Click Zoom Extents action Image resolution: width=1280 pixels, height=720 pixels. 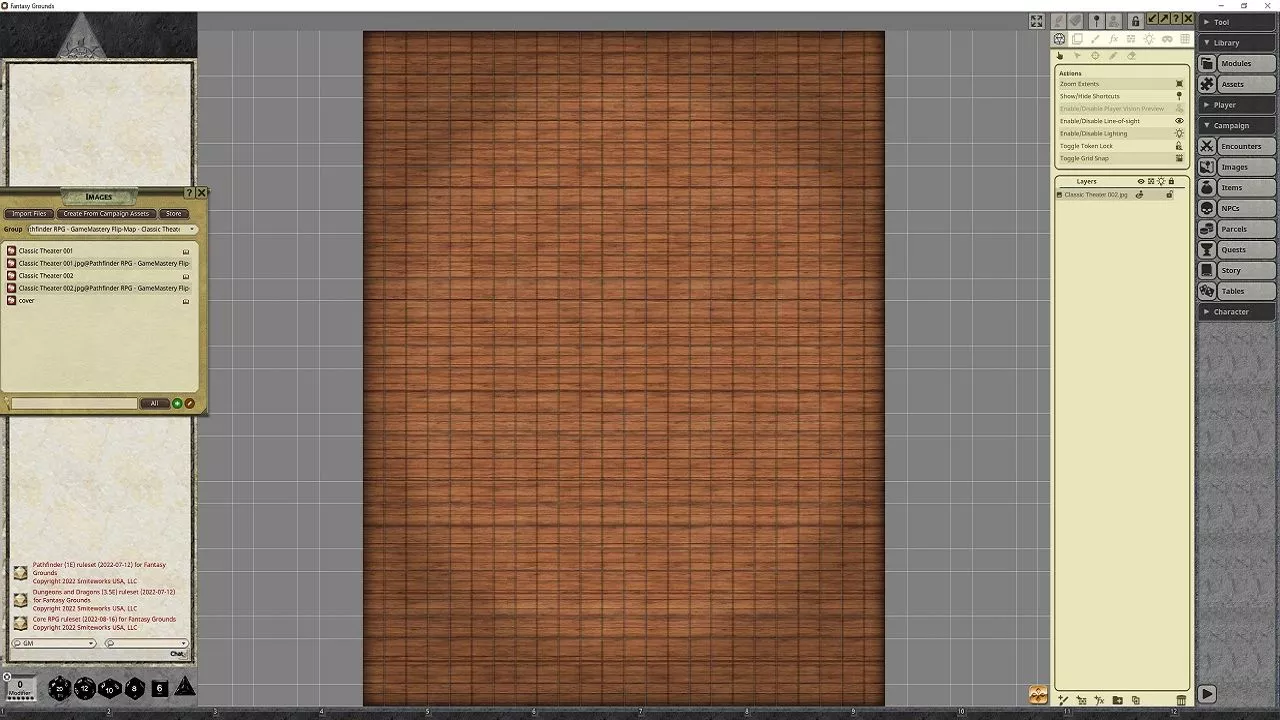click(x=1121, y=84)
